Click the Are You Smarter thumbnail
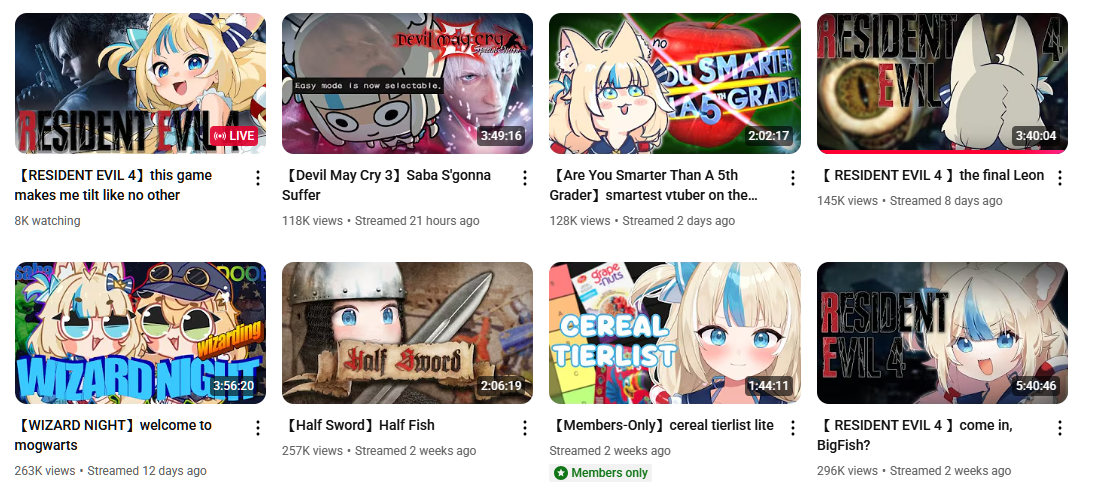Viewport: 1102px width, 499px height. (x=675, y=83)
